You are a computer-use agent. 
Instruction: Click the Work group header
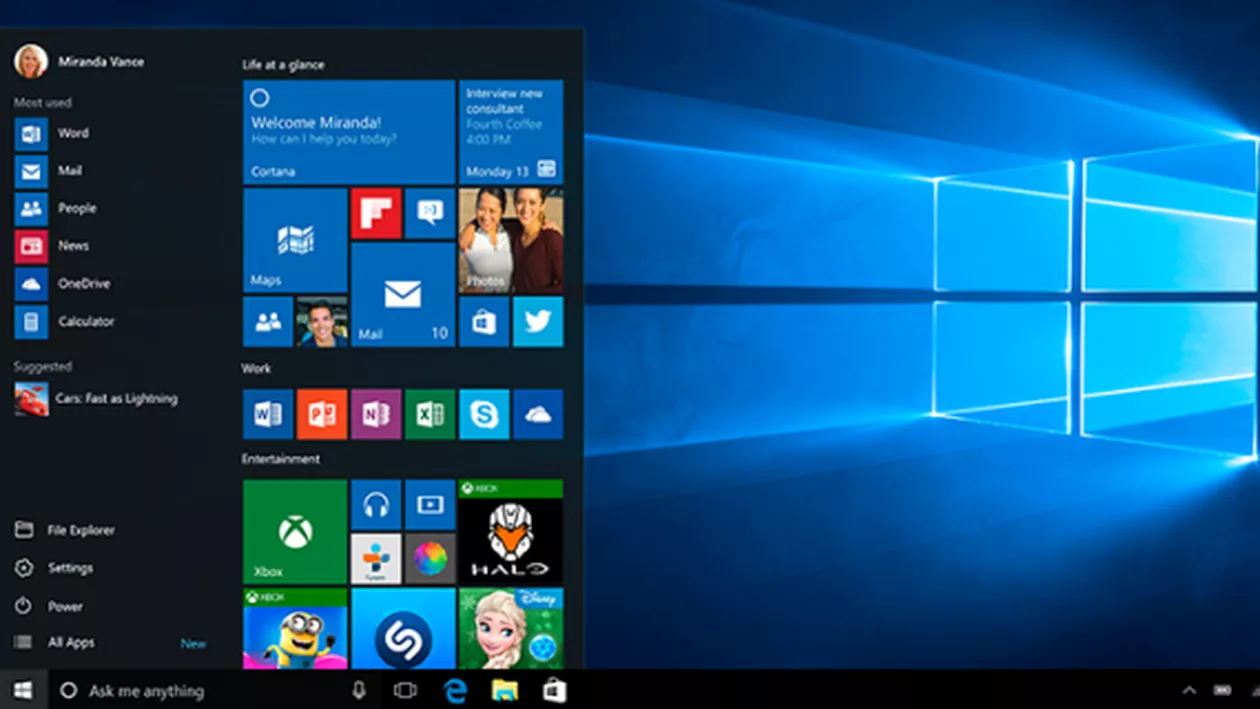click(256, 368)
